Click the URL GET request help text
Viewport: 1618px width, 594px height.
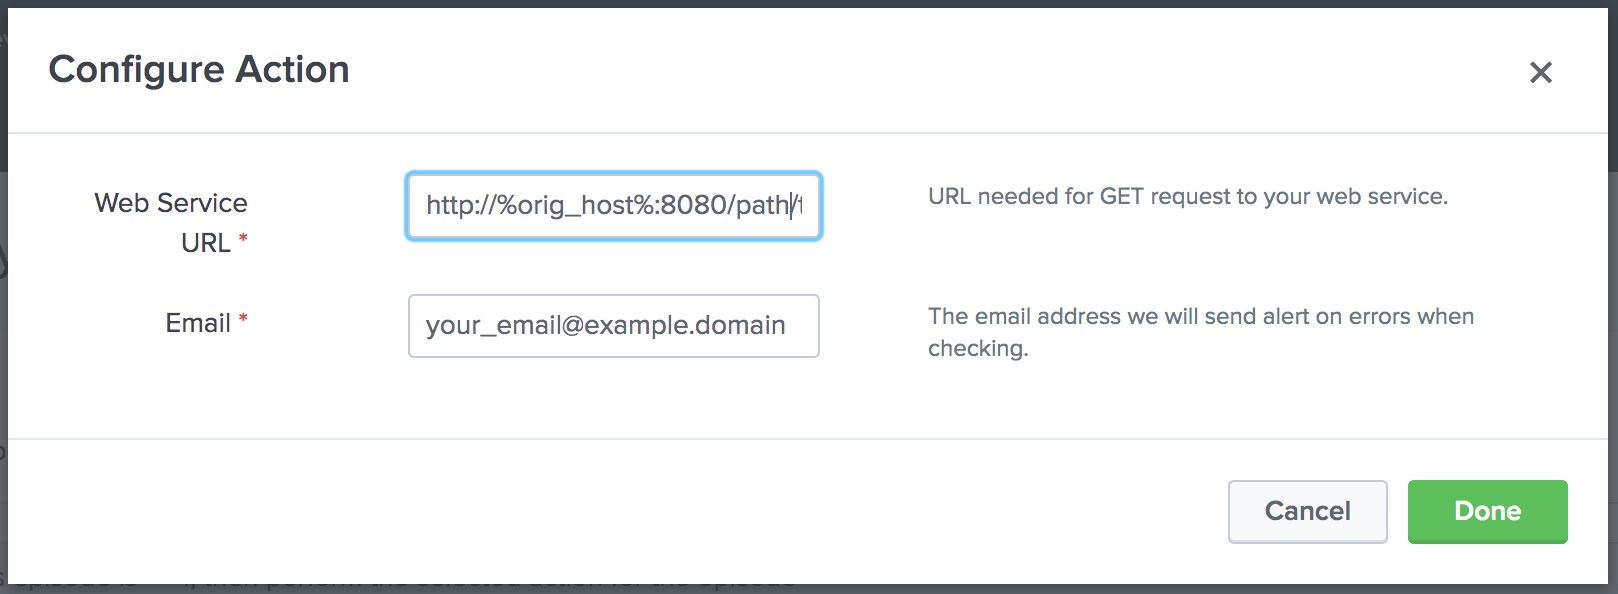click(1187, 197)
